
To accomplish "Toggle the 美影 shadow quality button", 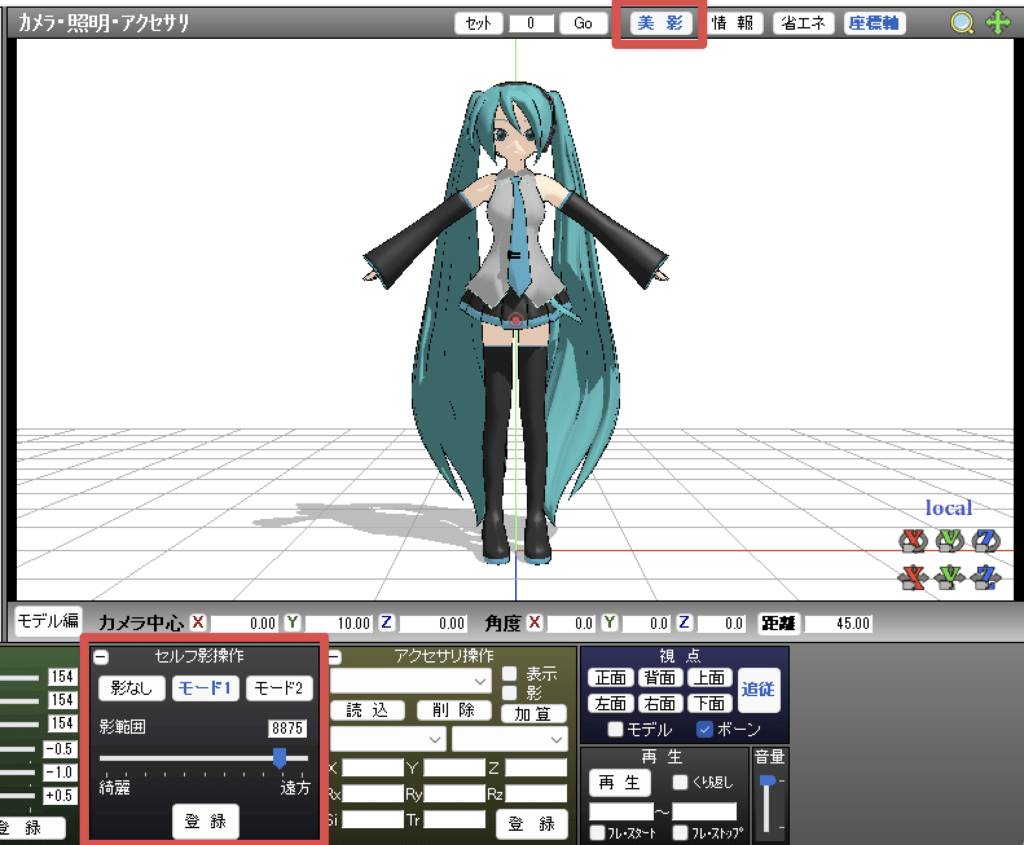I will pos(660,24).
